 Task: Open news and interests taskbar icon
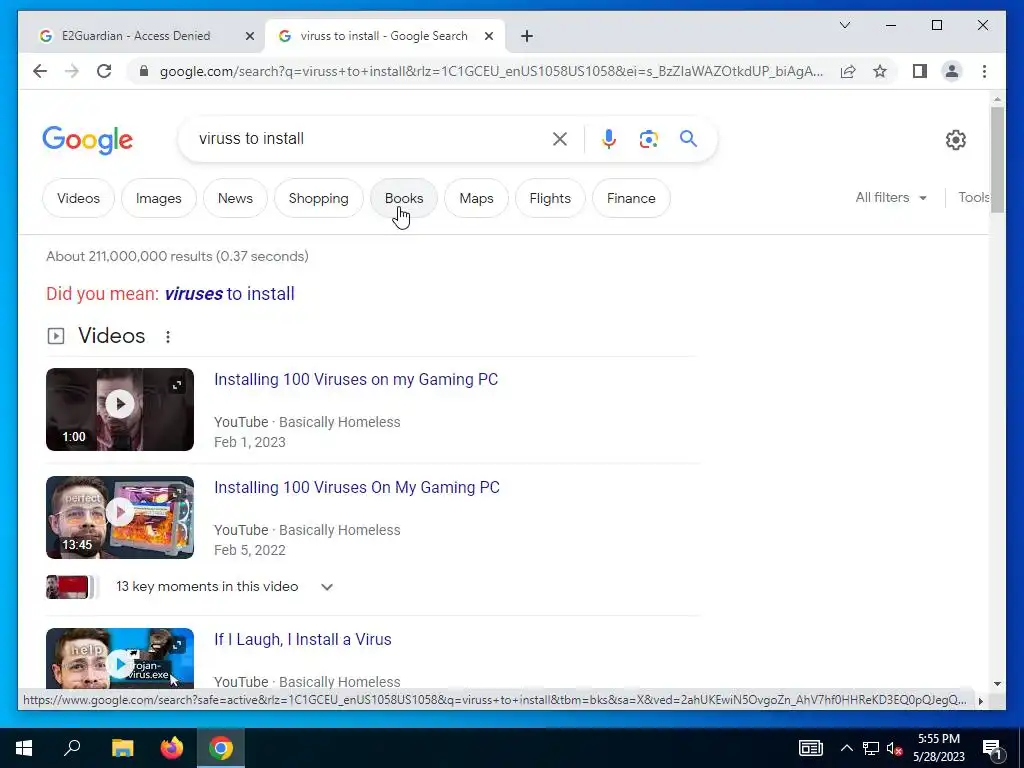click(x=810, y=748)
